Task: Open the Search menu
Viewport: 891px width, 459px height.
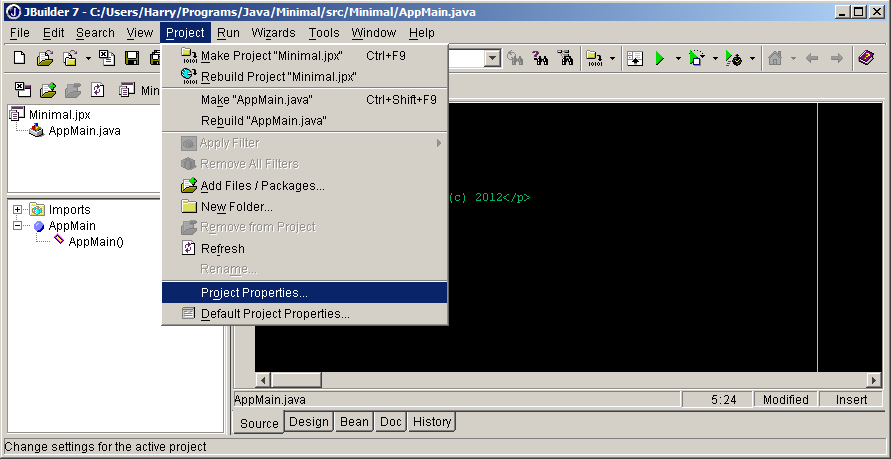Action: tap(95, 33)
